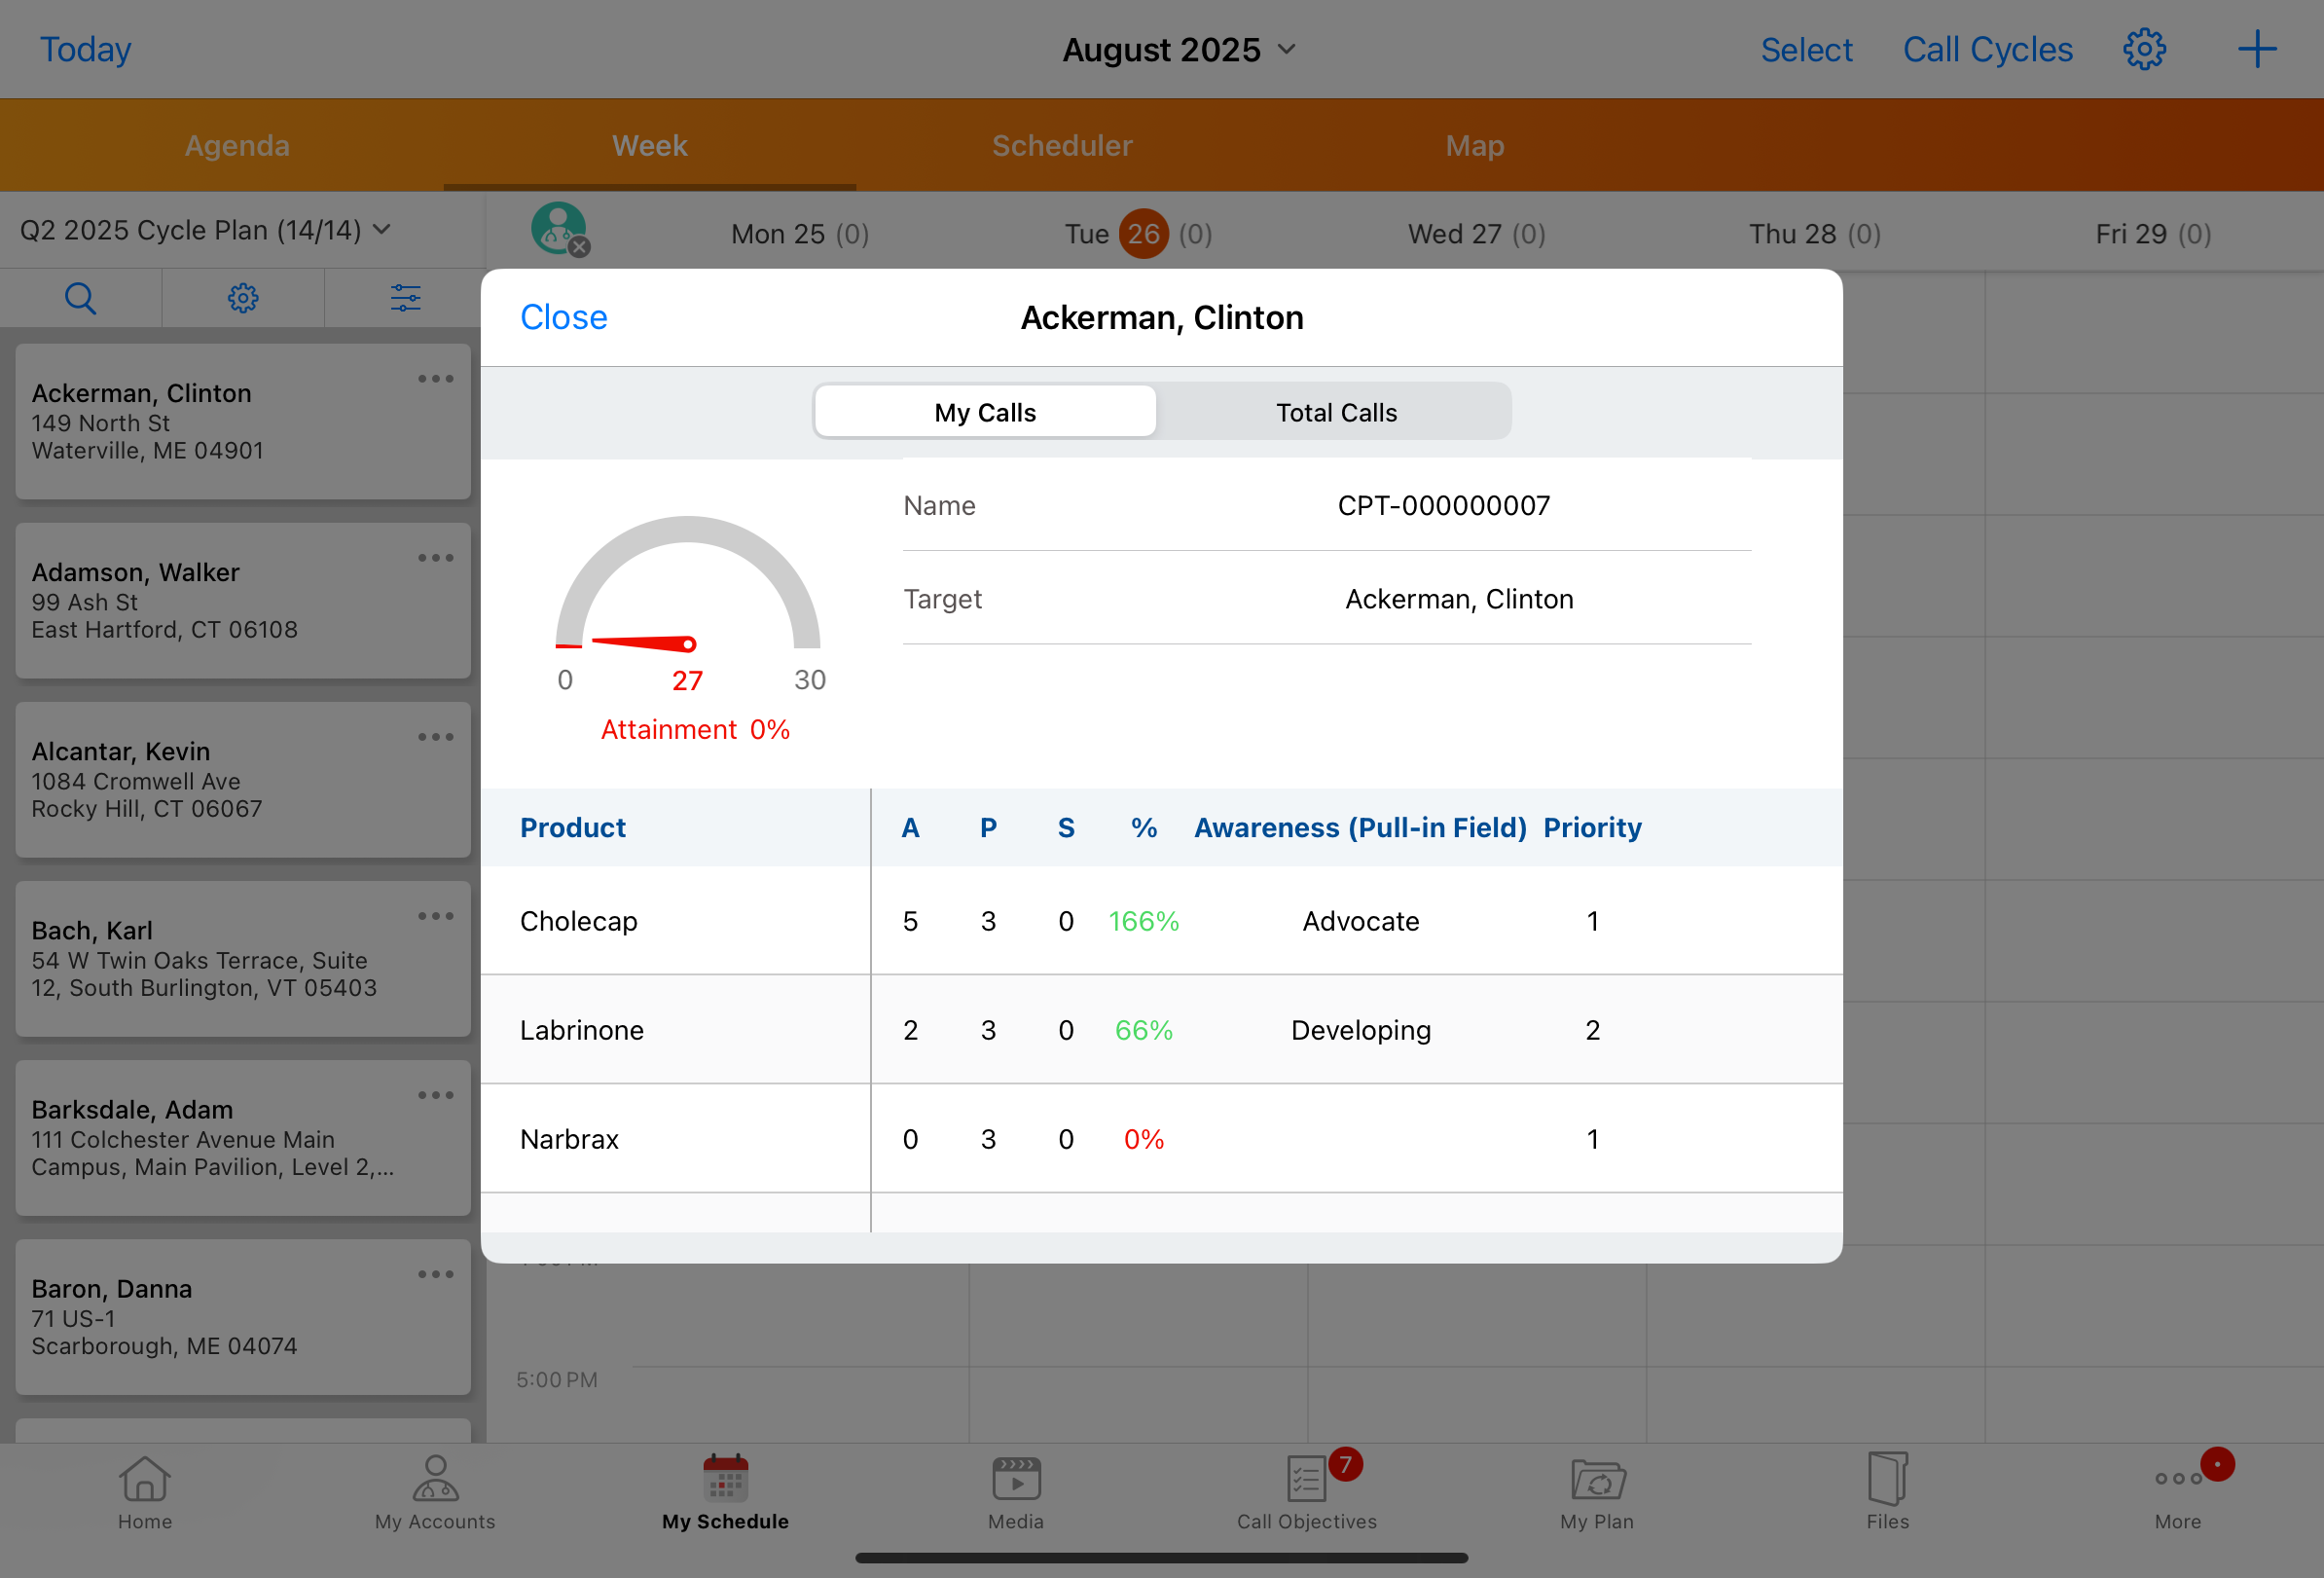Open Media tab icon
Viewport: 2324px width, 1578px height.
1015,1480
